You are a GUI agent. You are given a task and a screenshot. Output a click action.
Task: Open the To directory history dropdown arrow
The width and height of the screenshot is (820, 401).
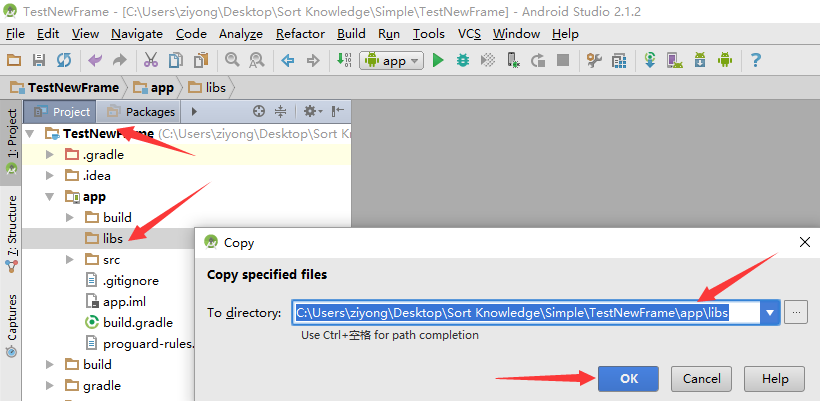click(x=770, y=313)
